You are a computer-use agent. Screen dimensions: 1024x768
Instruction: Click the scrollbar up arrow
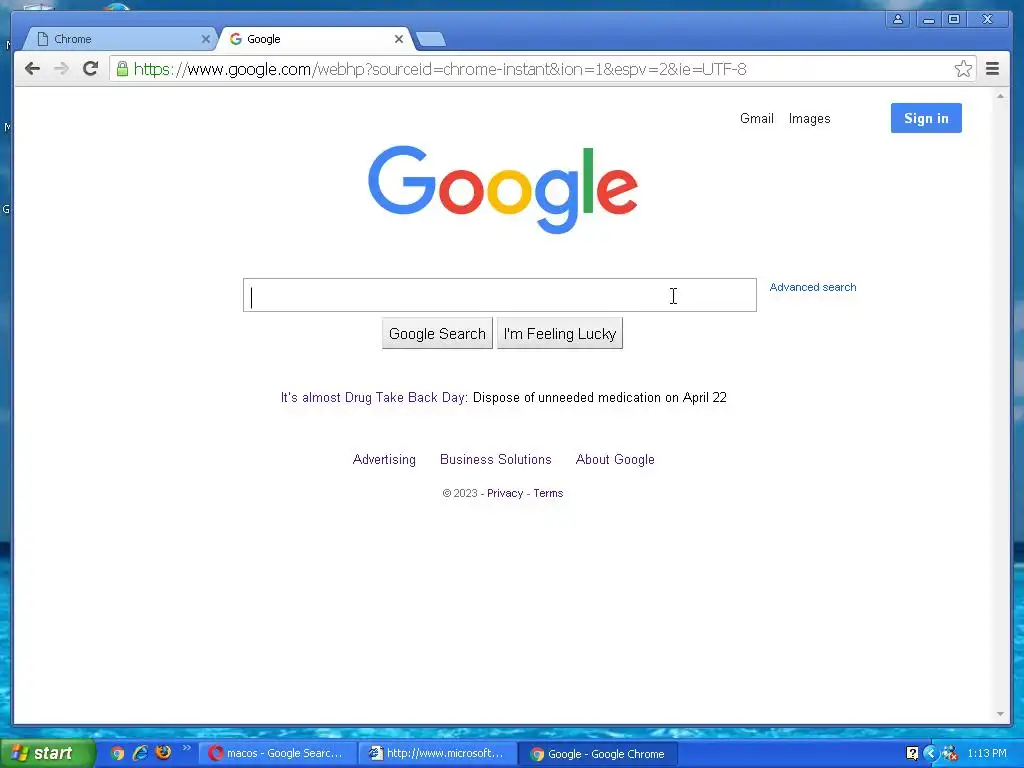[x=1000, y=96]
